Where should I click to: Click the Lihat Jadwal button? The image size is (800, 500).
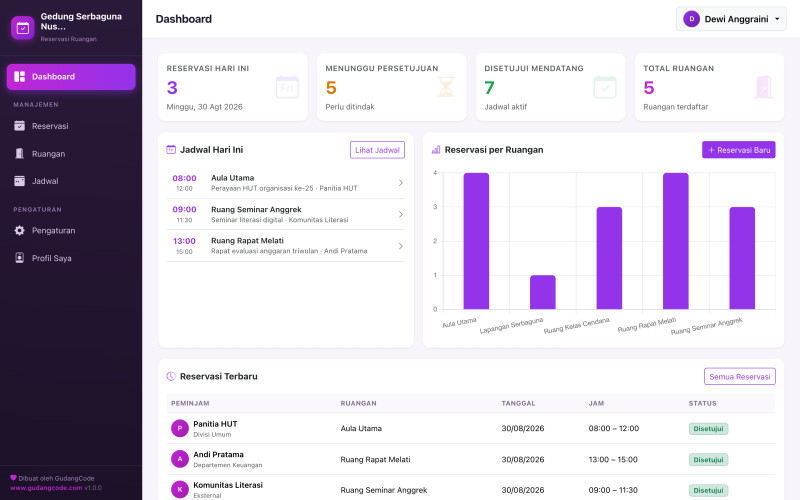[377, 150]
